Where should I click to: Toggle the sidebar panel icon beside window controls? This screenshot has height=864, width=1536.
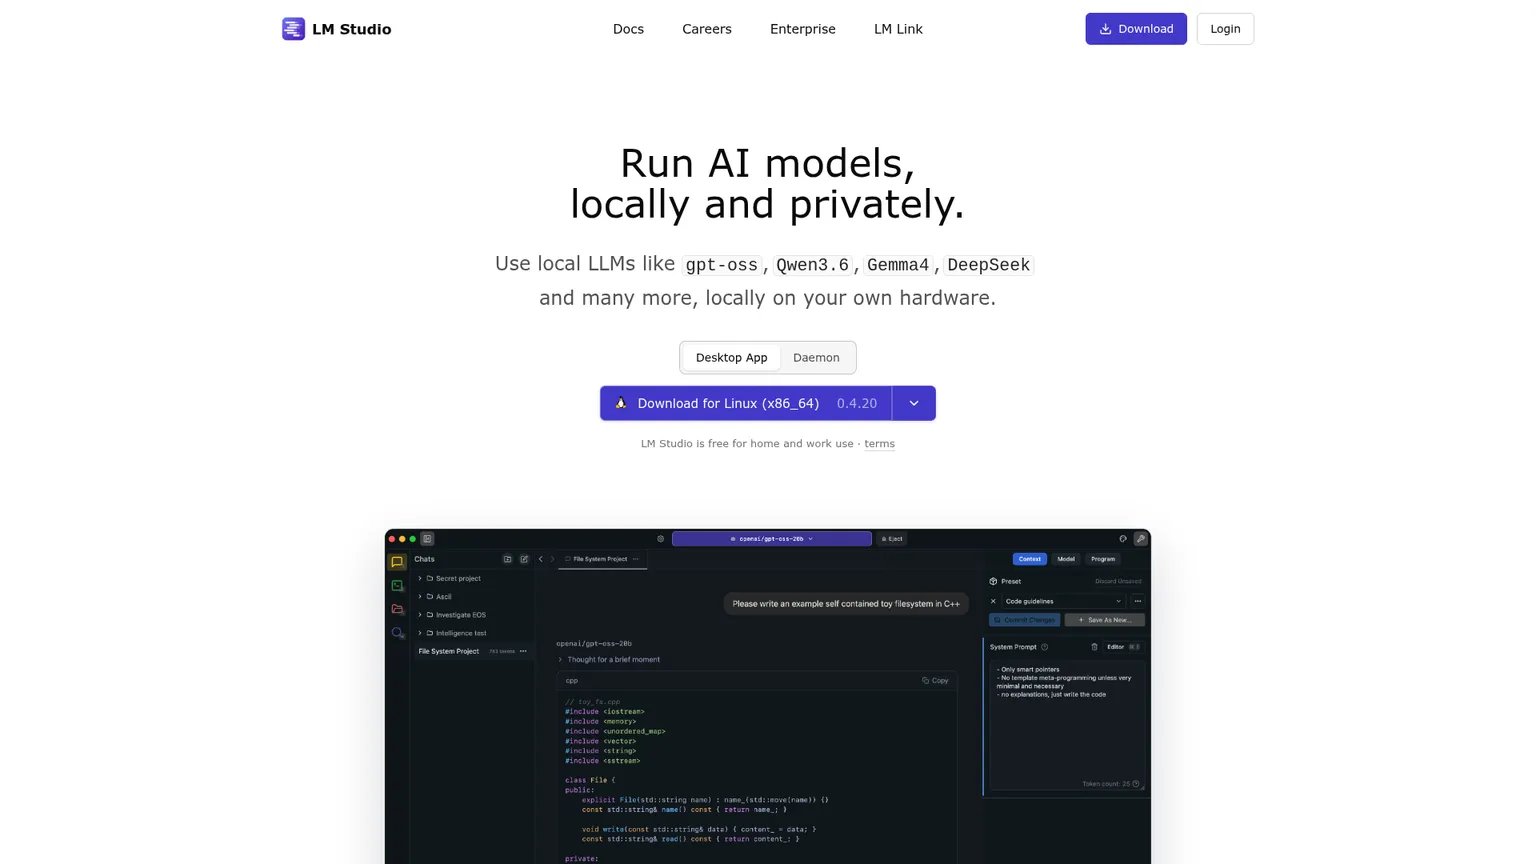(427, 539)
